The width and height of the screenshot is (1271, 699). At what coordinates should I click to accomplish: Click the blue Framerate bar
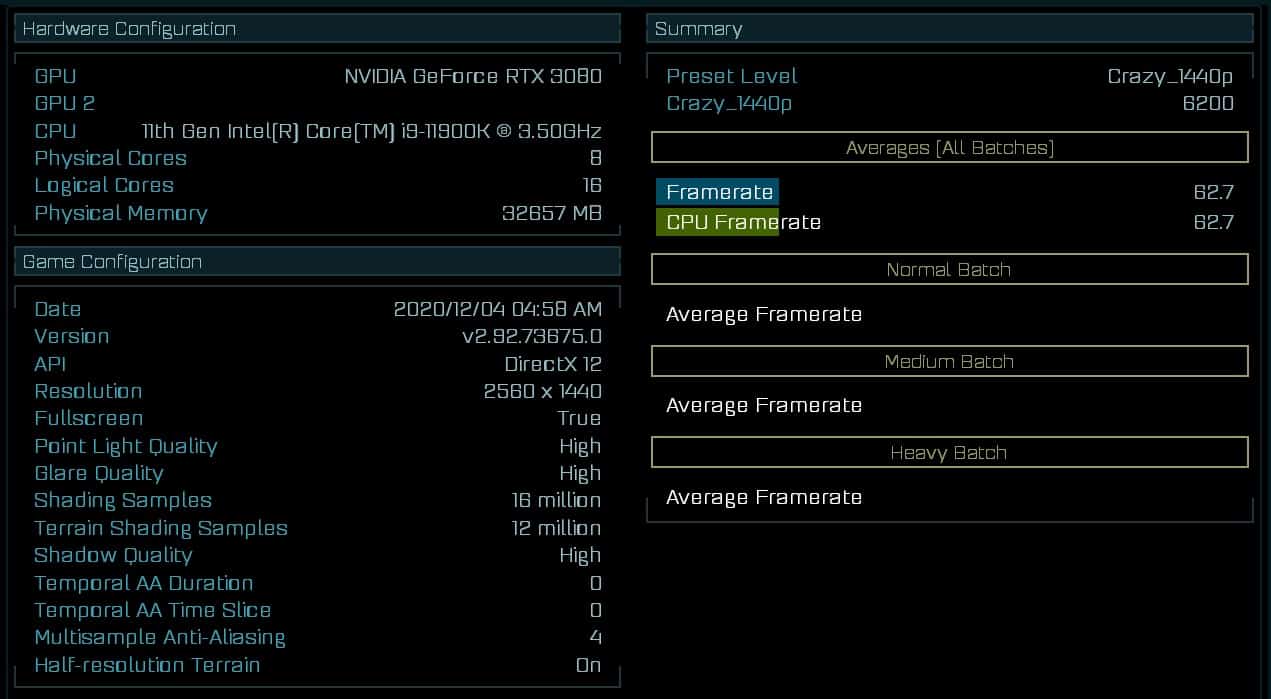coord(718,192)
